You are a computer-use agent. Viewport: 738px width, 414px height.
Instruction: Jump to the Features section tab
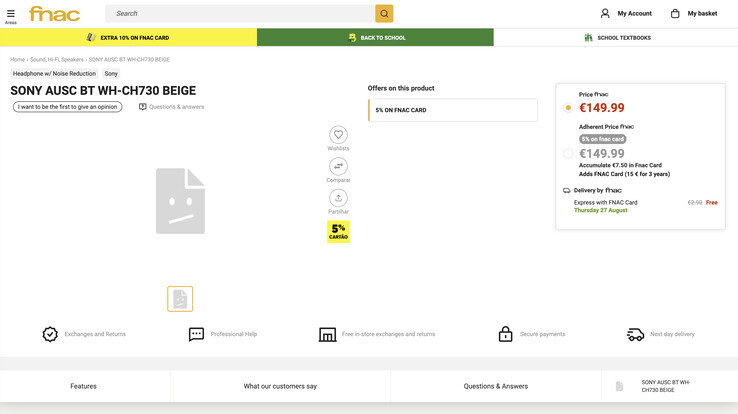(x=84, y=386)
